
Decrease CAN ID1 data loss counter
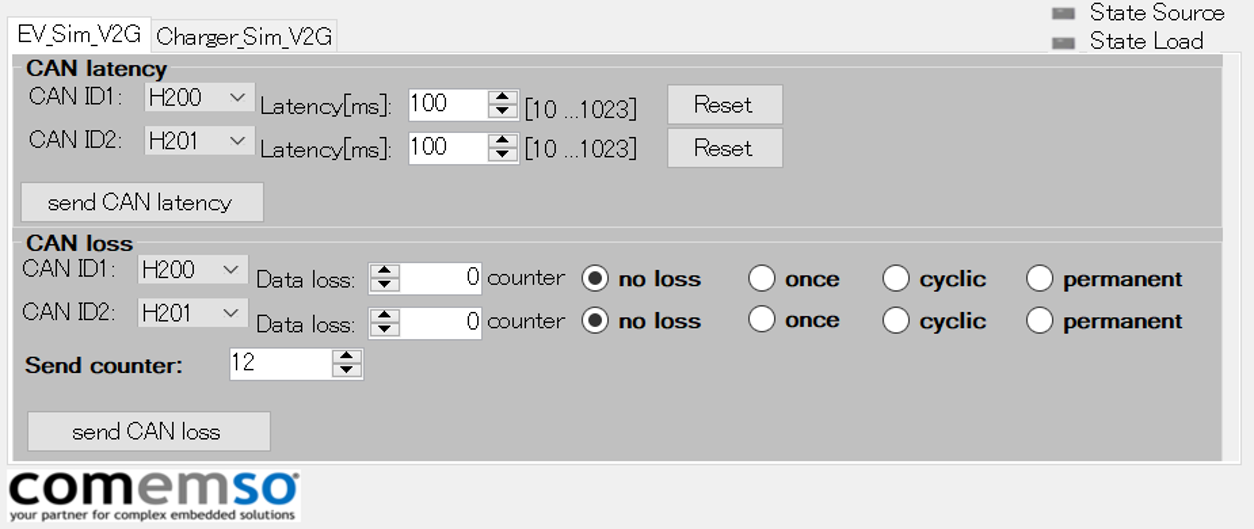pyautogui.click(x=385, y=286)
